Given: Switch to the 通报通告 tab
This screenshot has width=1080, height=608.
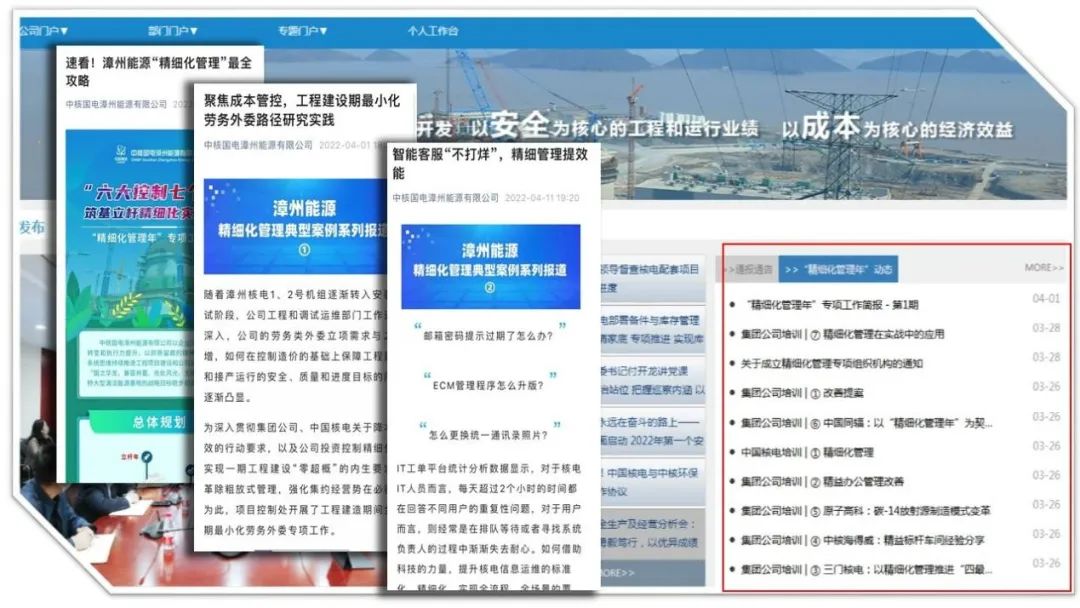Looking at the screenshot, I should pos(748,269).
